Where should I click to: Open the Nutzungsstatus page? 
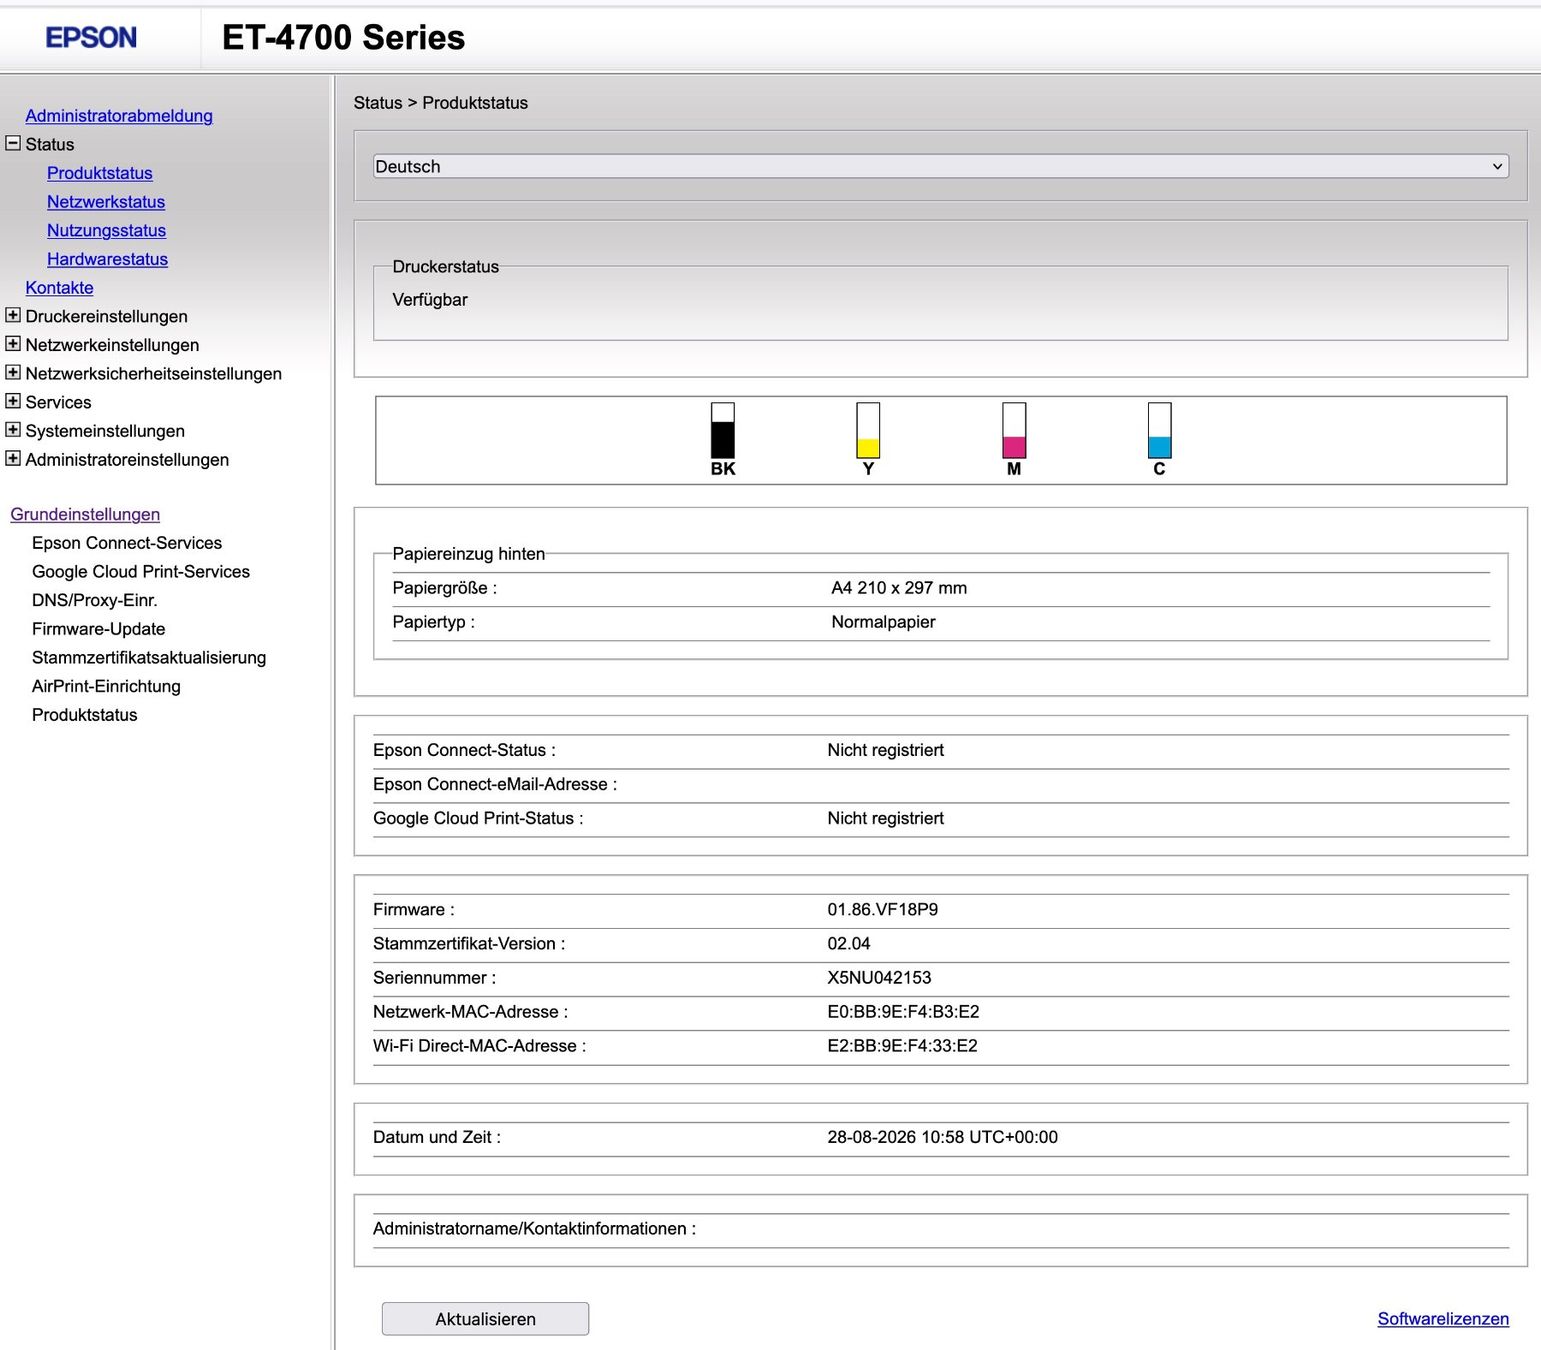click(x=106, y=230)
